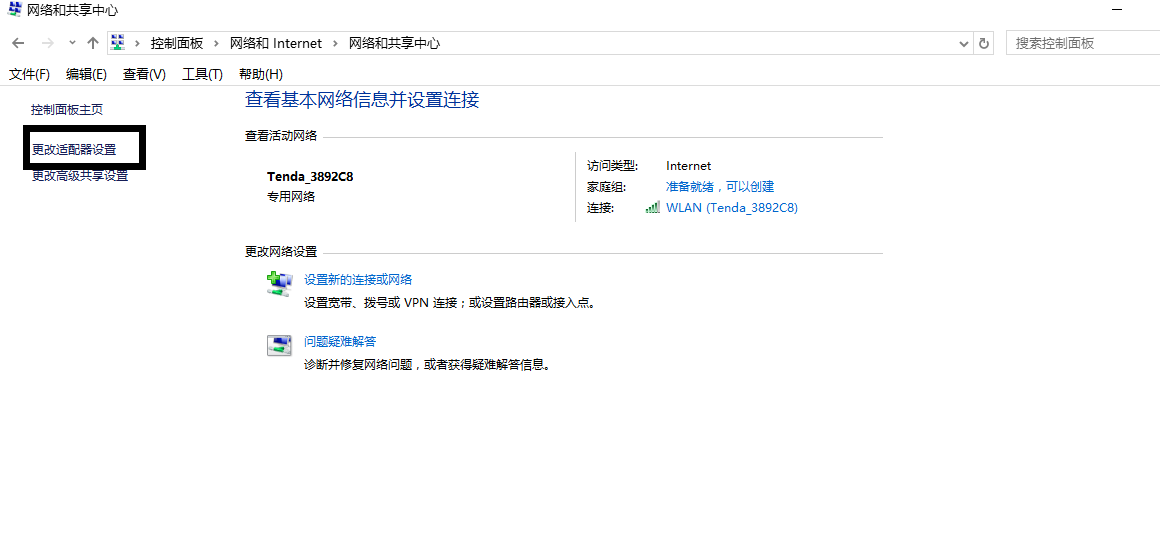
Task: Open the recent locations dropdown arrow
Action: tap(72, 43)
